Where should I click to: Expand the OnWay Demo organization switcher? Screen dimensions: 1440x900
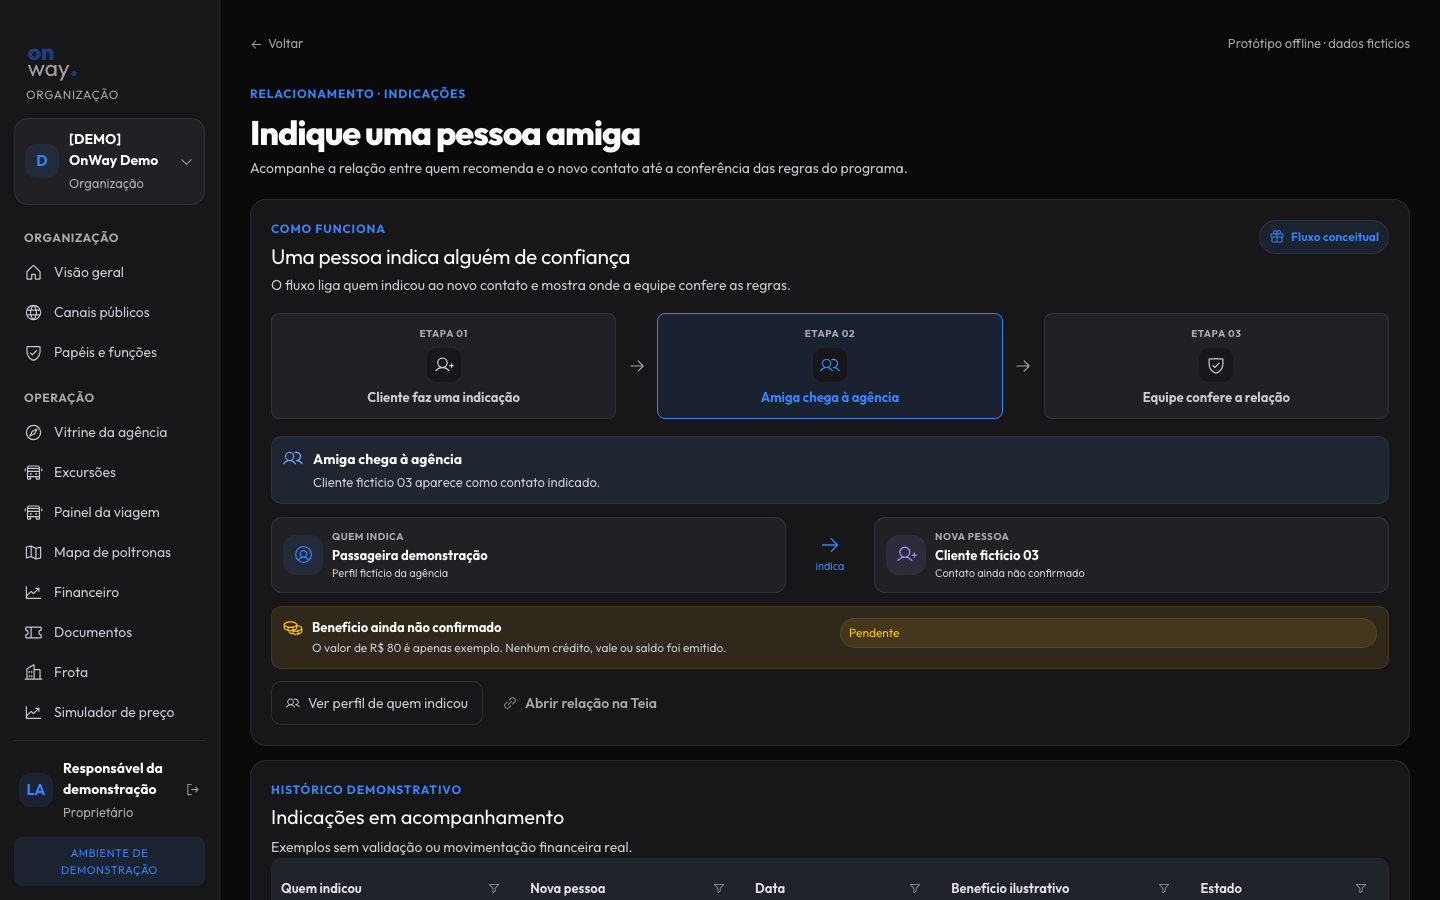pyautogui.click(x=109, y=161)
